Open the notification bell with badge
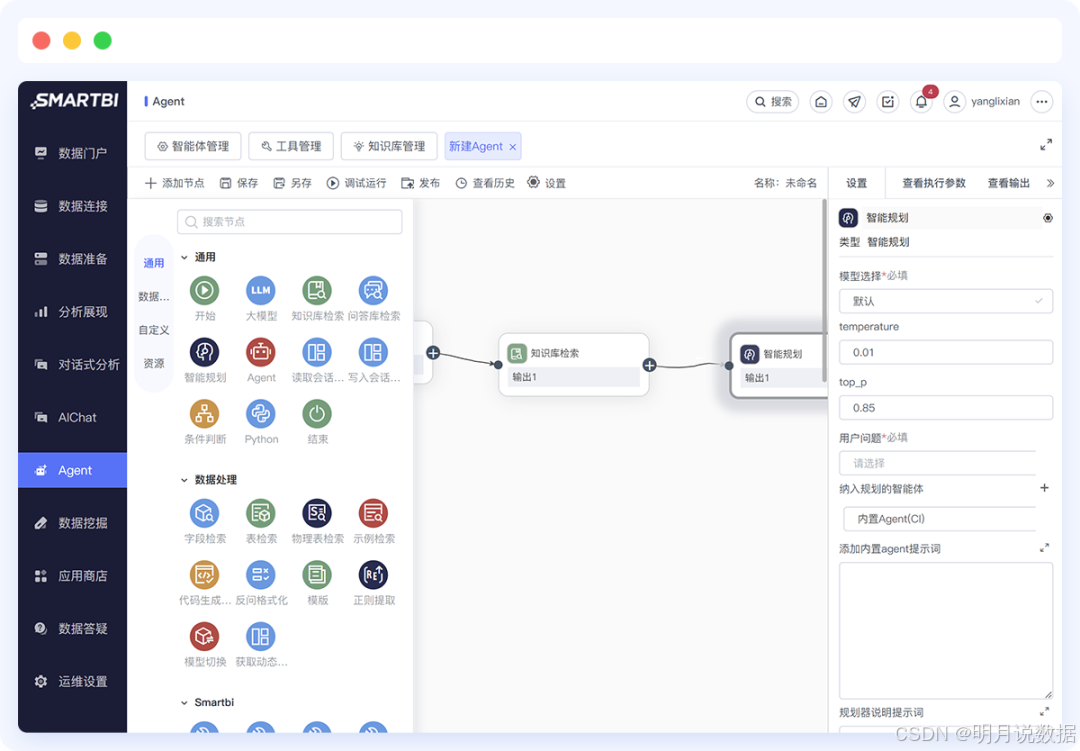This screenshot has height=751, width=1080. pos(922,102)
